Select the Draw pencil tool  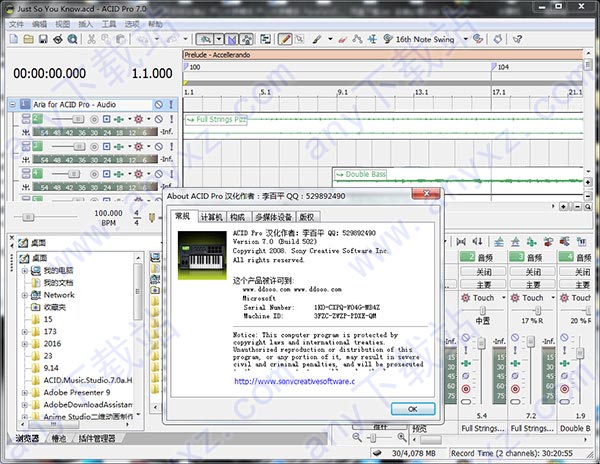tap(285, 39)
